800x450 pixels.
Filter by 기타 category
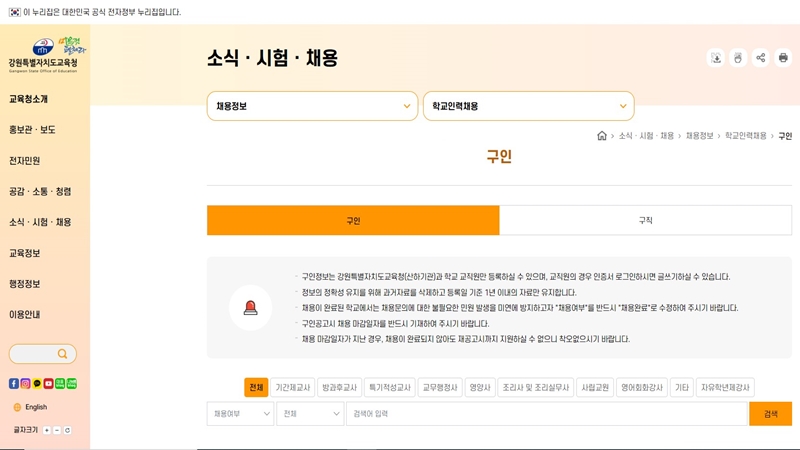(x=682, y=387)
